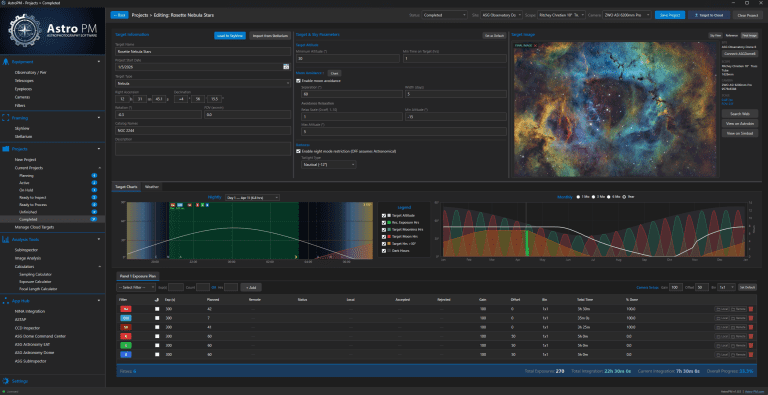Toggle Dark Hours legend checkbox
The image size is (768, 395).
tap(384, 250)
